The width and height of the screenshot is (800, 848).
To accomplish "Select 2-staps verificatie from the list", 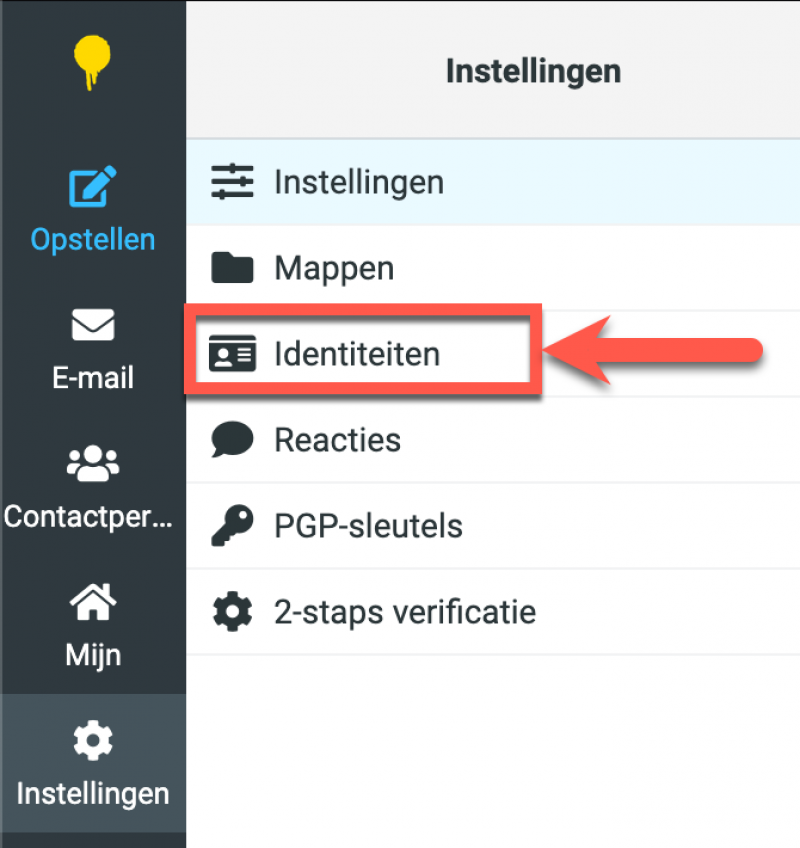I will [403, 611].
